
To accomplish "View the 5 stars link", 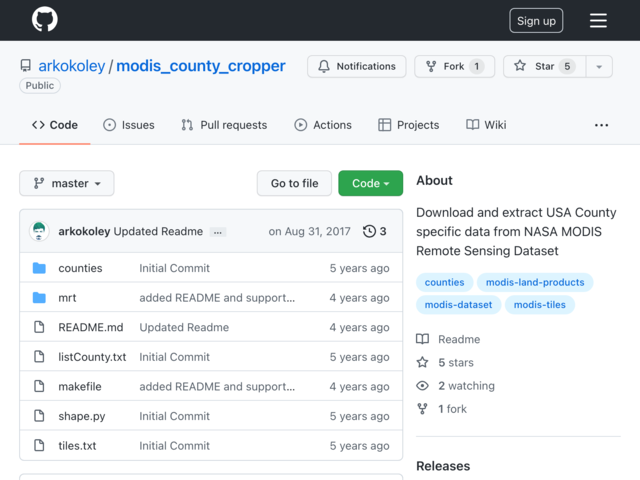I will (456, 362).
